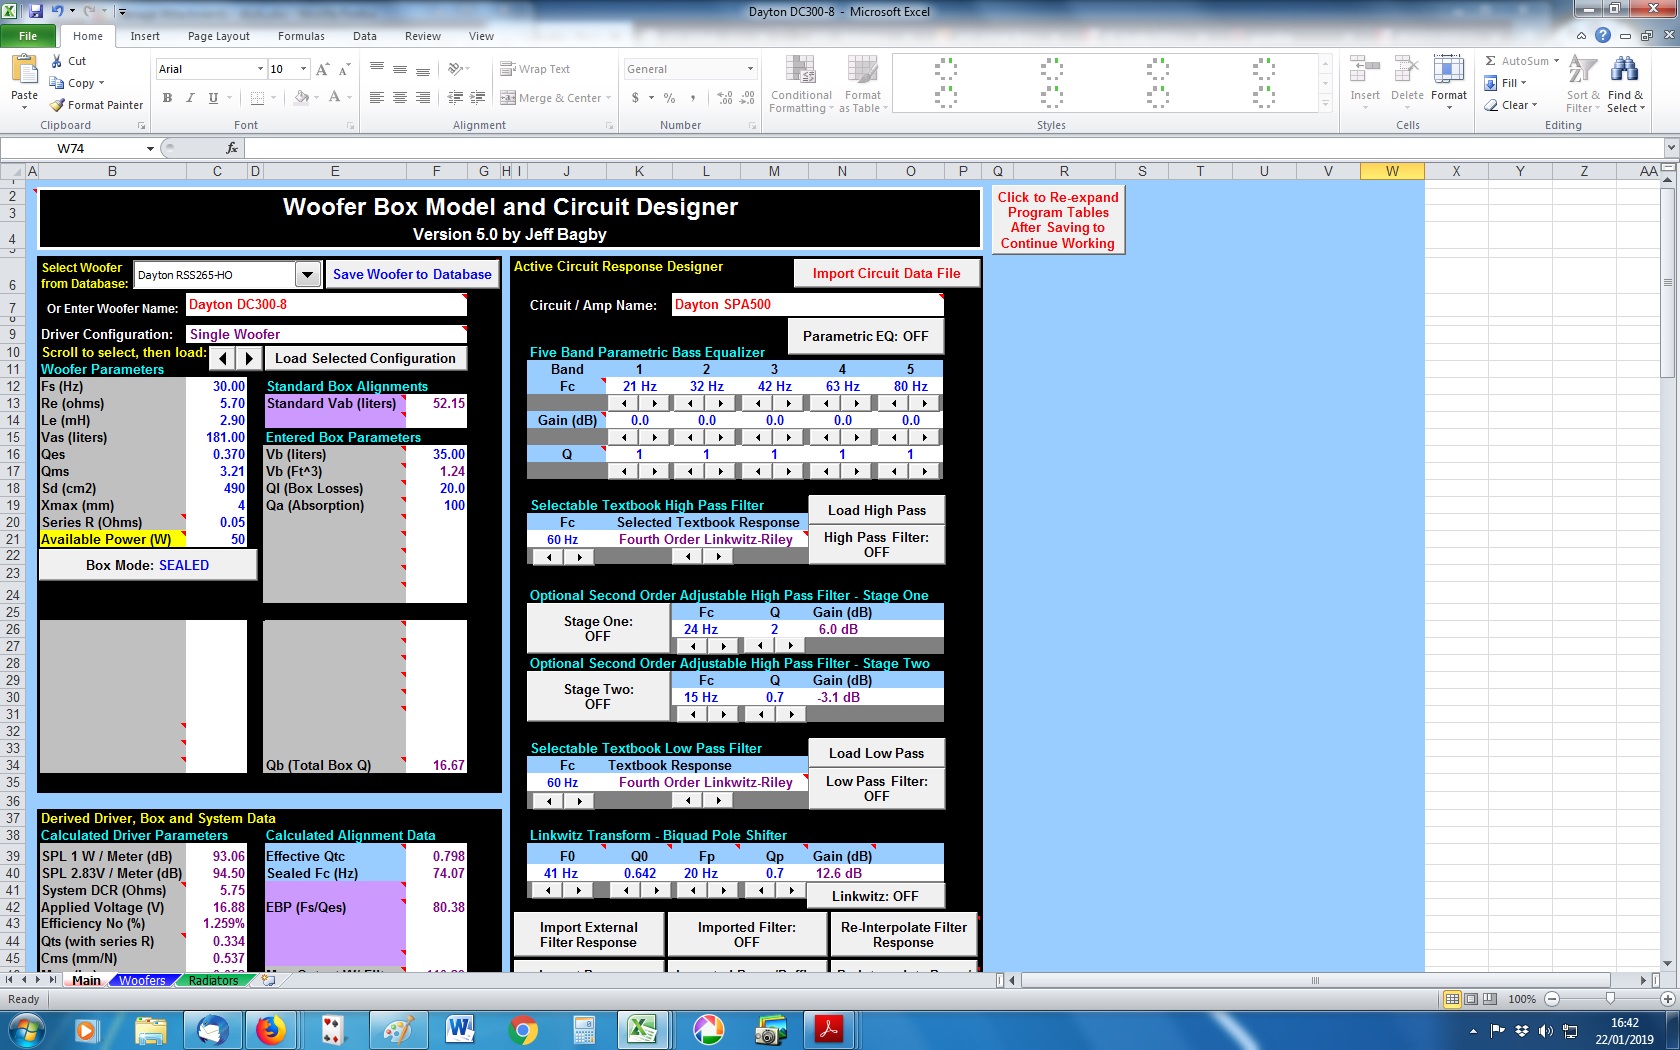The width and height of the screenshot is (1680, 1050).
Task: Open the font size dropdown
Action: tap(304, 69)
